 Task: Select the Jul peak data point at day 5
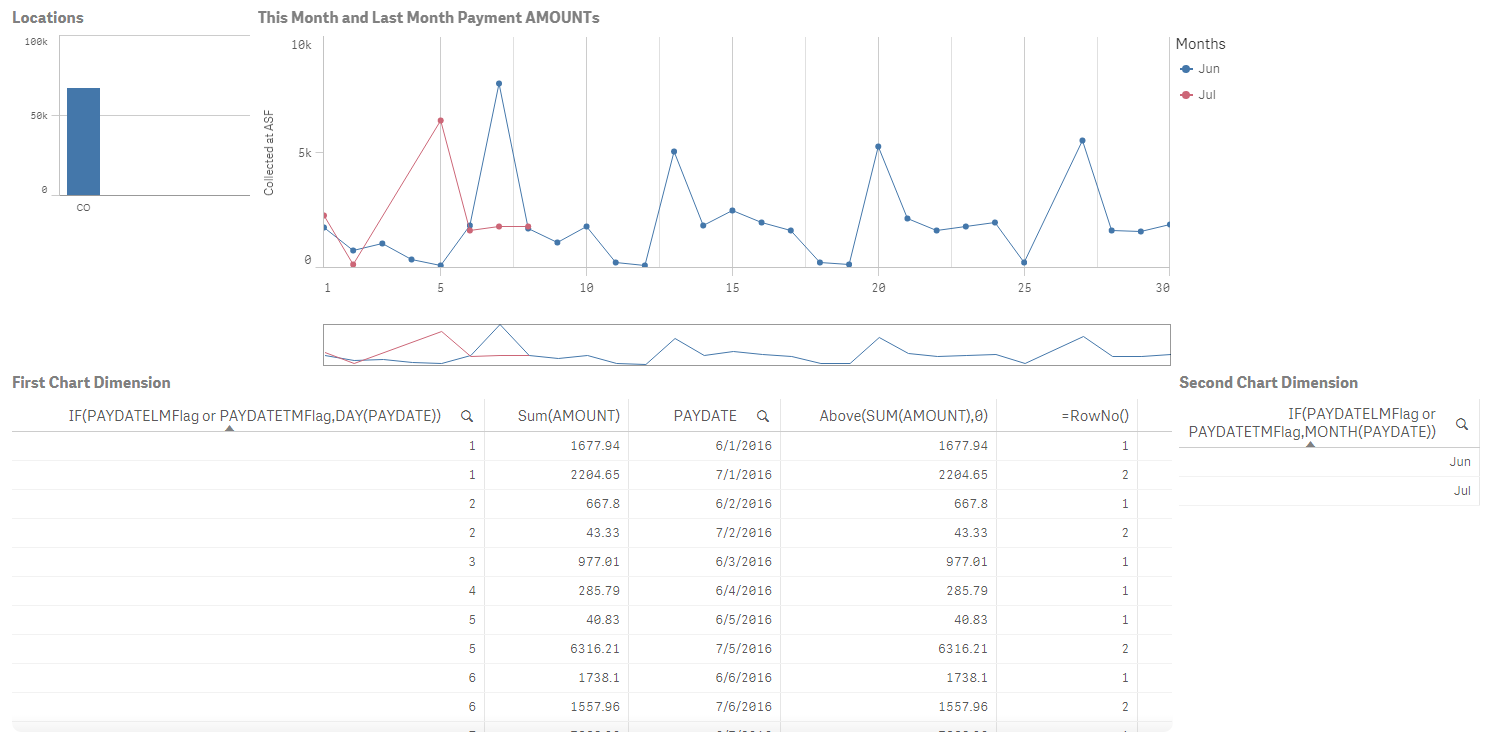[440, 120]
